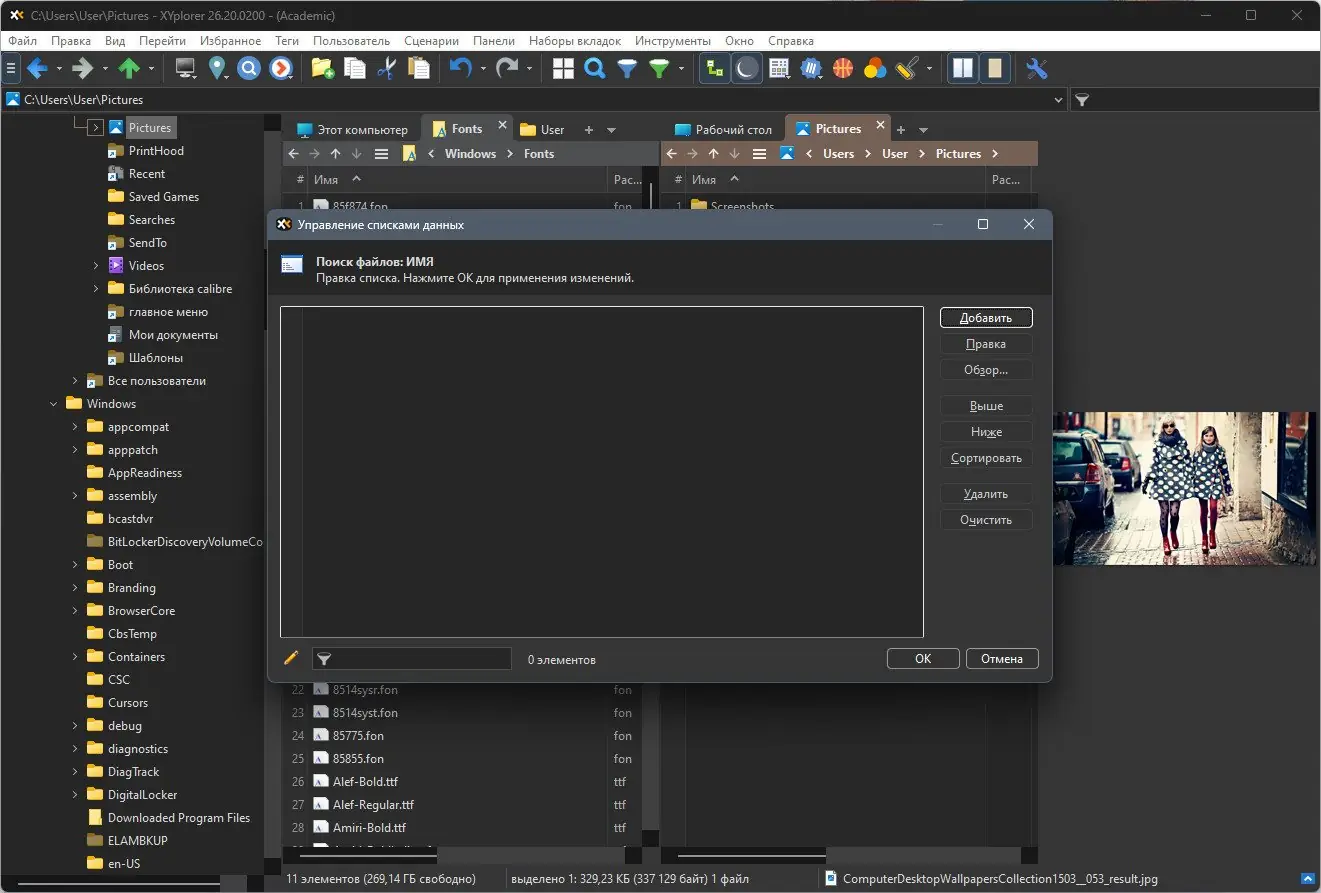
Task: Open the Сценарии menu
Action: pyautogui.click(x=431, y=41)
